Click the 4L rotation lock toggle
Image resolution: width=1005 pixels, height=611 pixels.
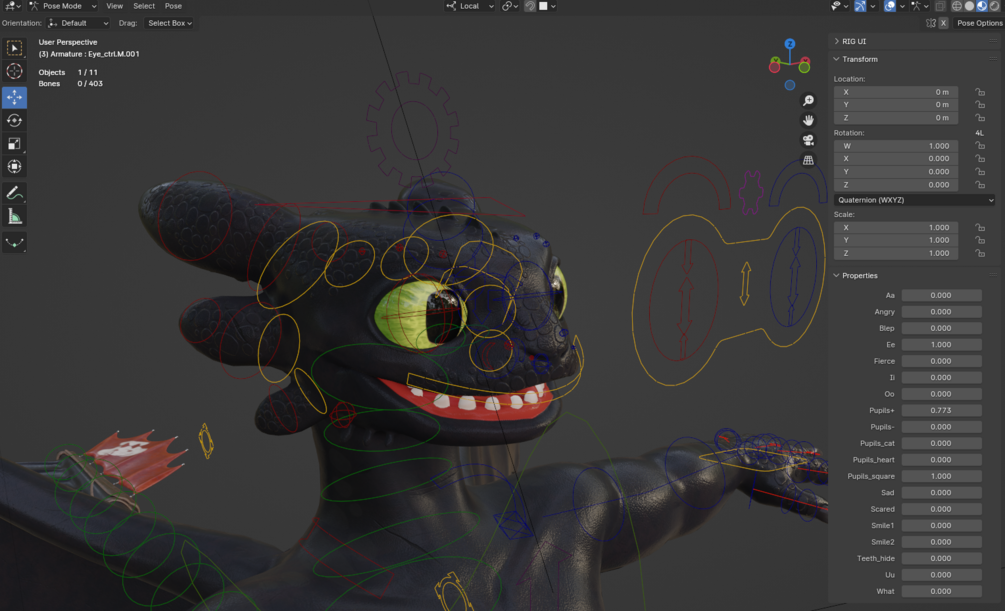click(x=979, y=133)
